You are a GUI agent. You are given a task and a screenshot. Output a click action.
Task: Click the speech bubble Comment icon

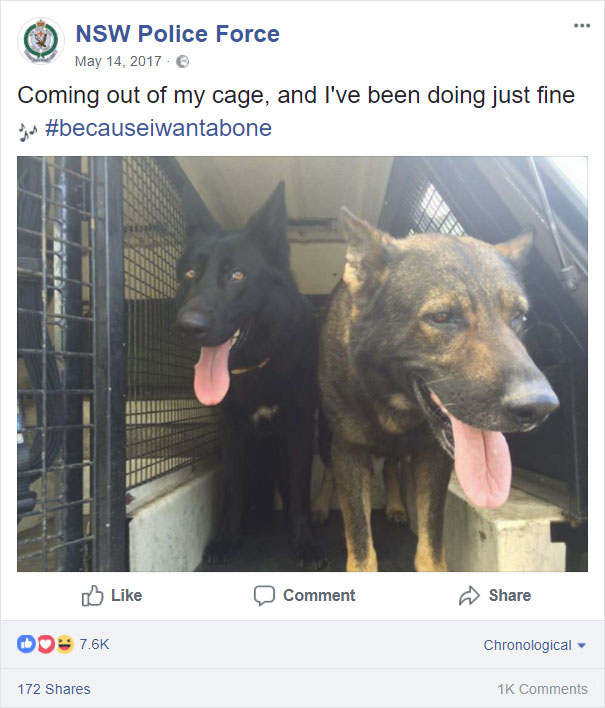(x=264, y=596)
